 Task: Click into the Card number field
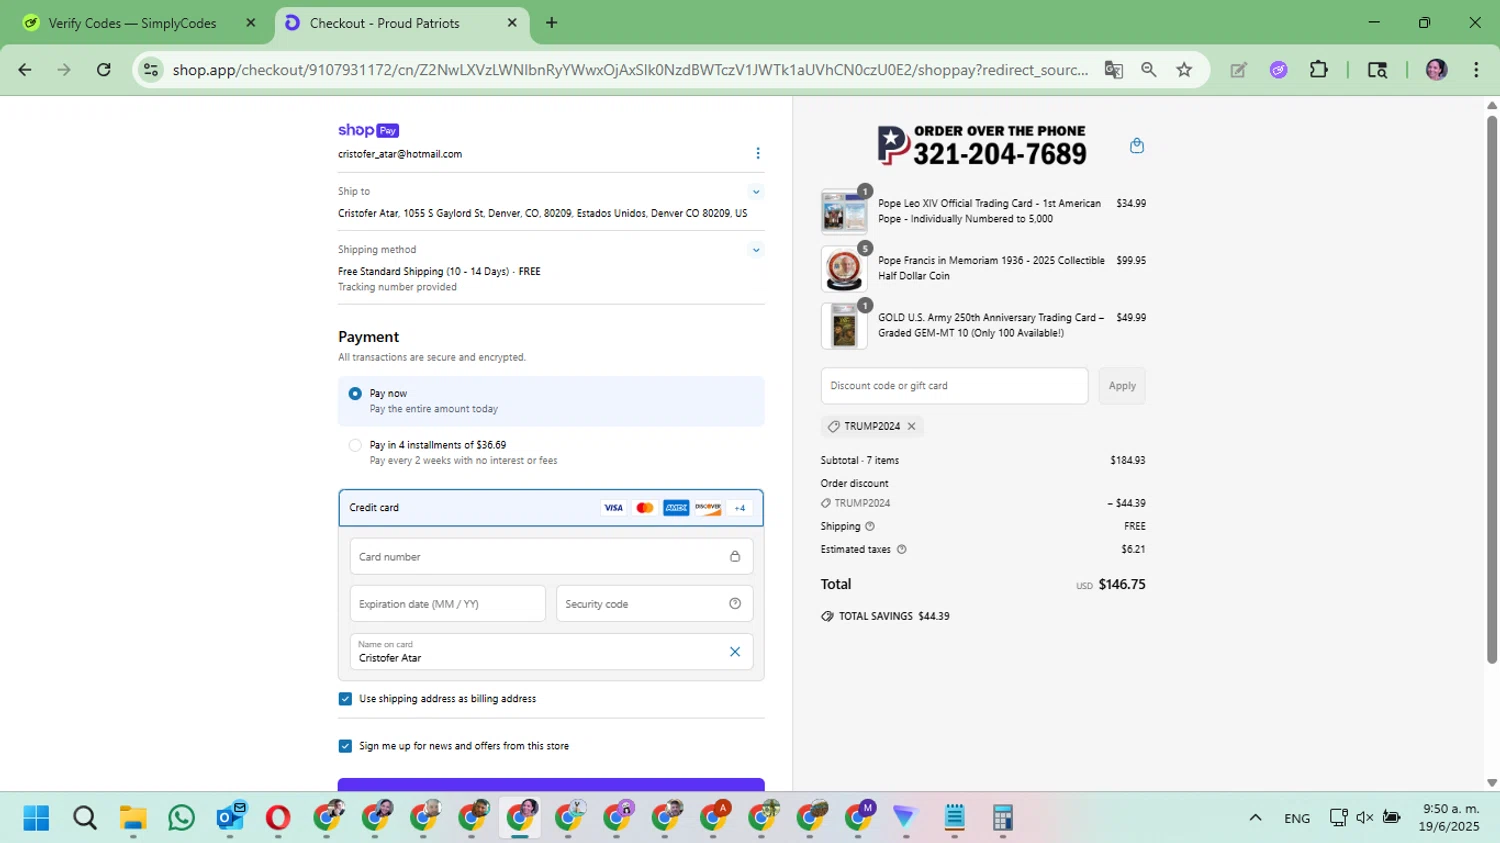(551, 557)
